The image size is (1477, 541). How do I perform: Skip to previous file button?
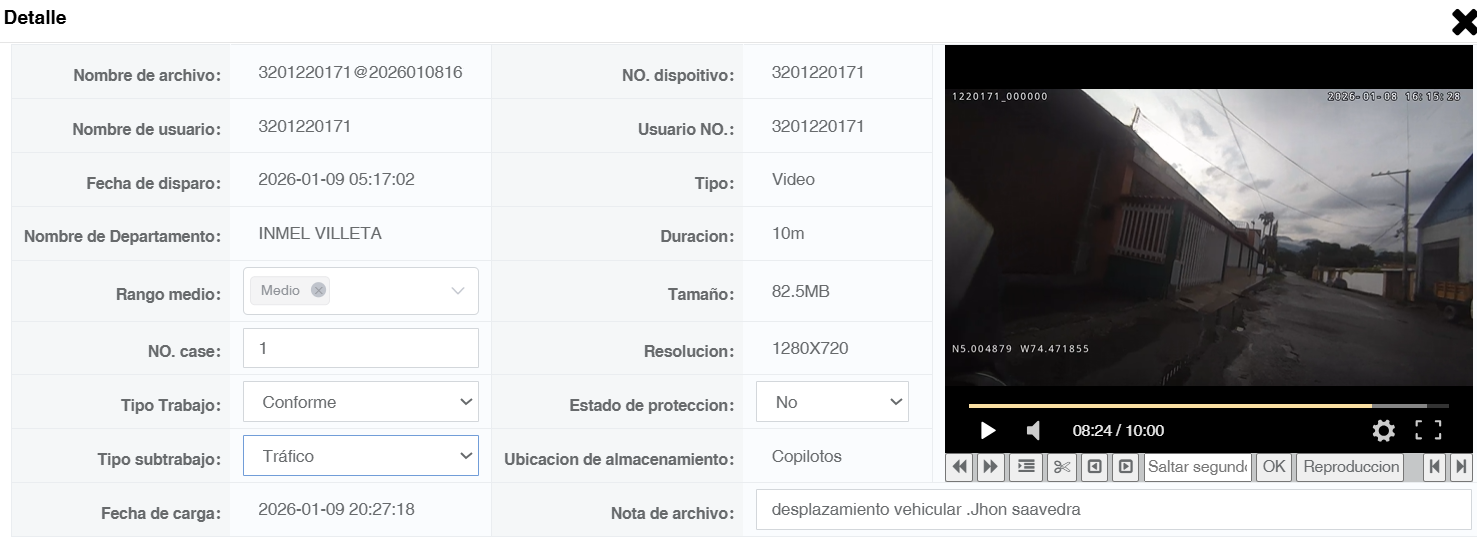(x=1435, y=467)
